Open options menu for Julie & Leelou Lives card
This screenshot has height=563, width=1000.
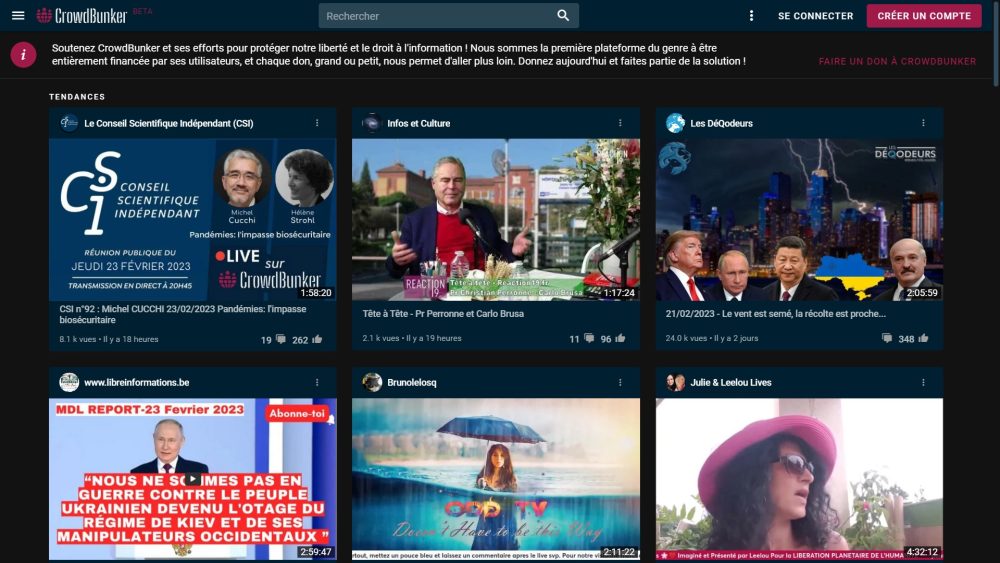[923, 382]
